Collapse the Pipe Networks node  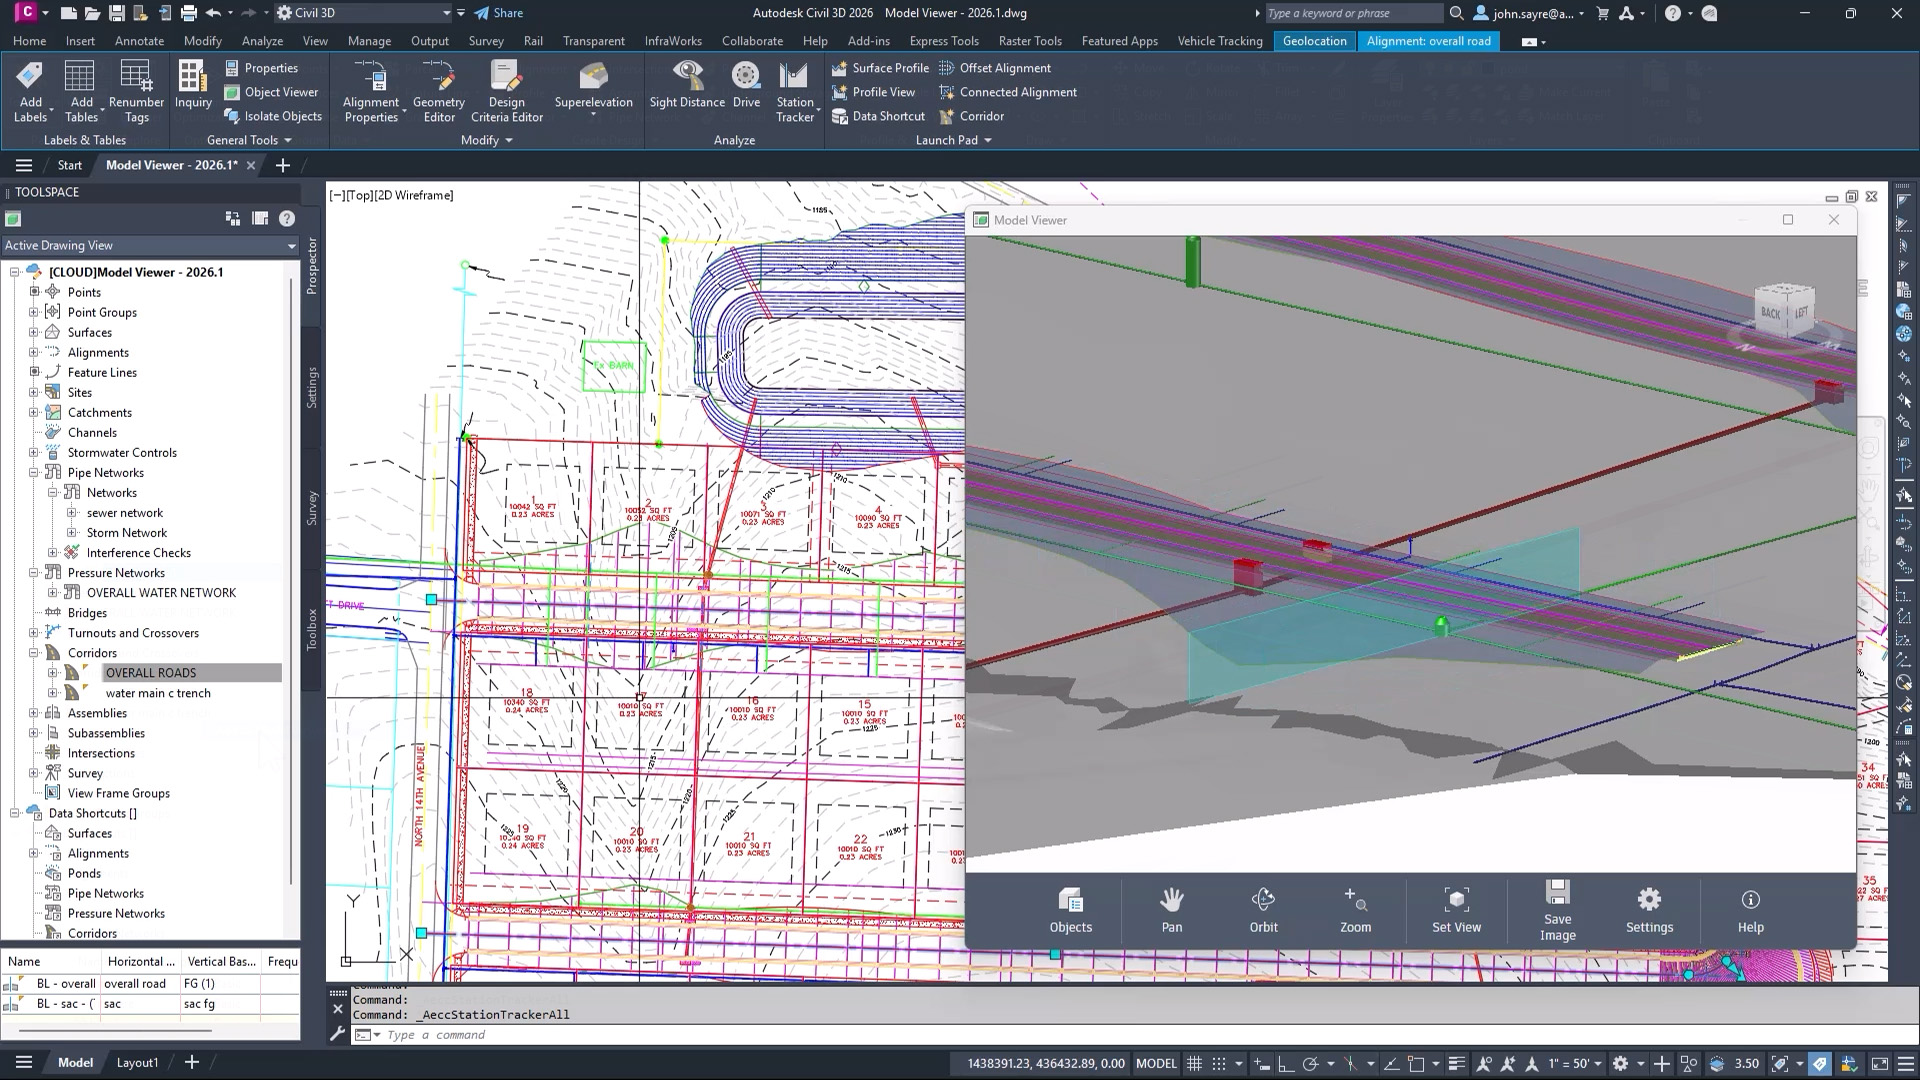[x=34, y=472]
